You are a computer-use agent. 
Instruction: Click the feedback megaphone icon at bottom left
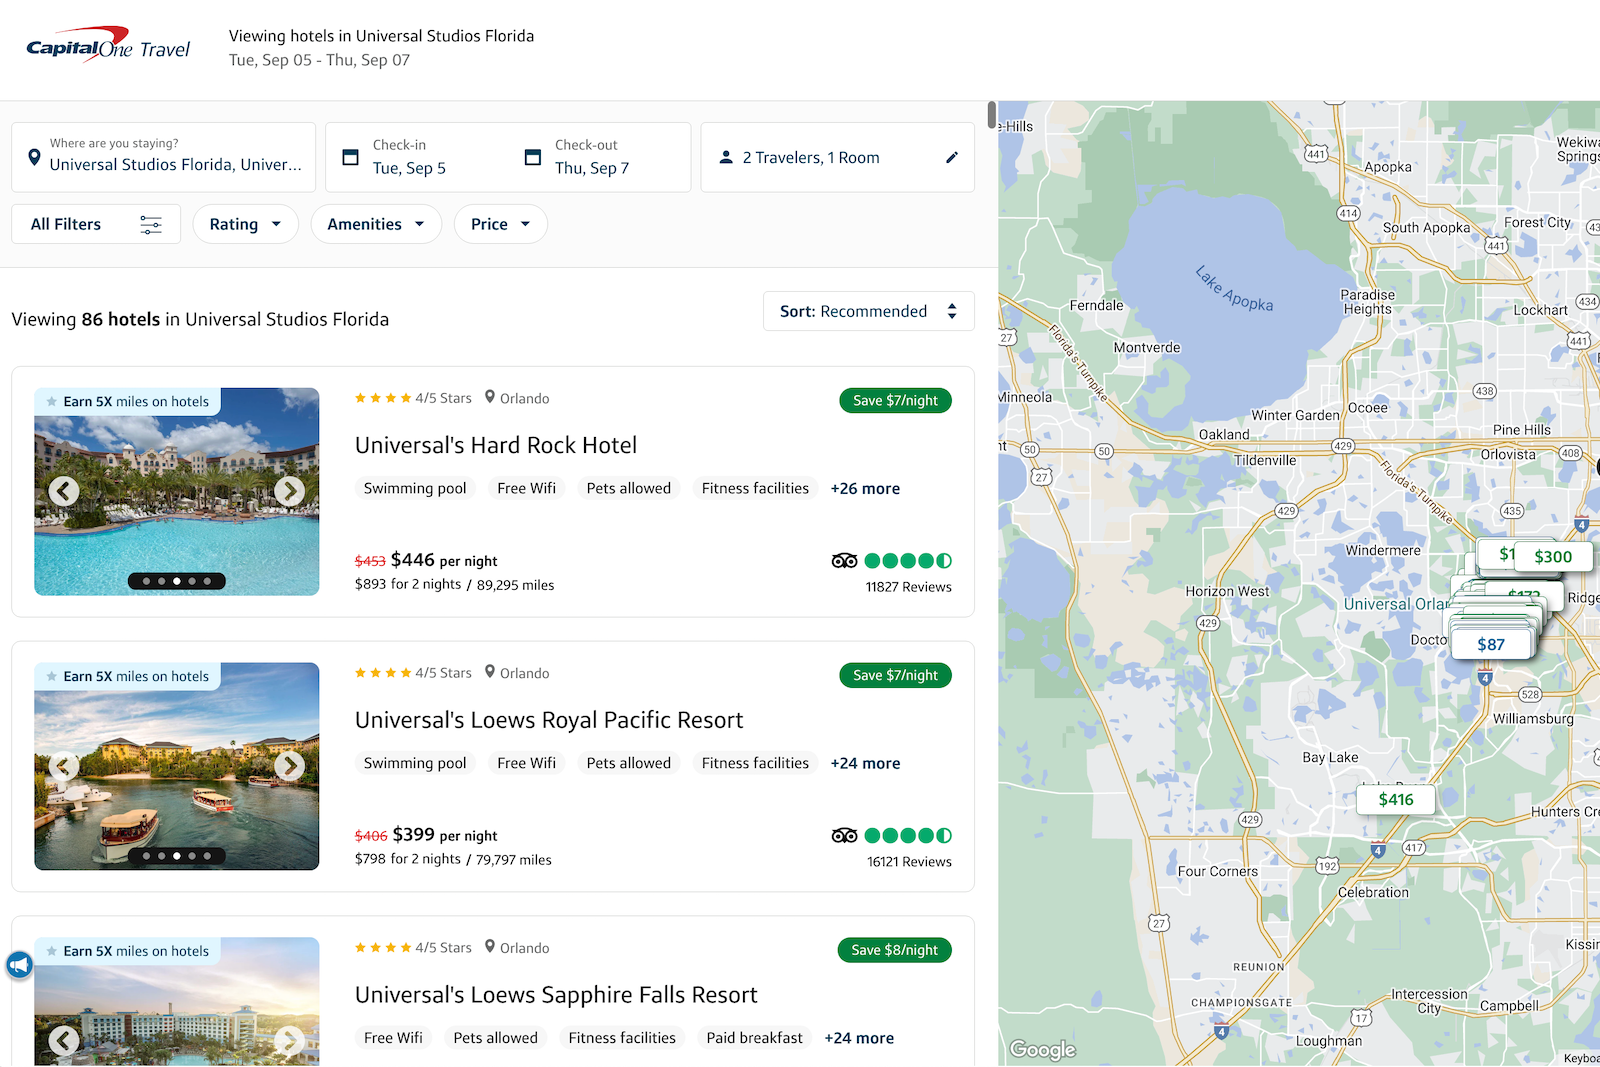pos(20,965)
